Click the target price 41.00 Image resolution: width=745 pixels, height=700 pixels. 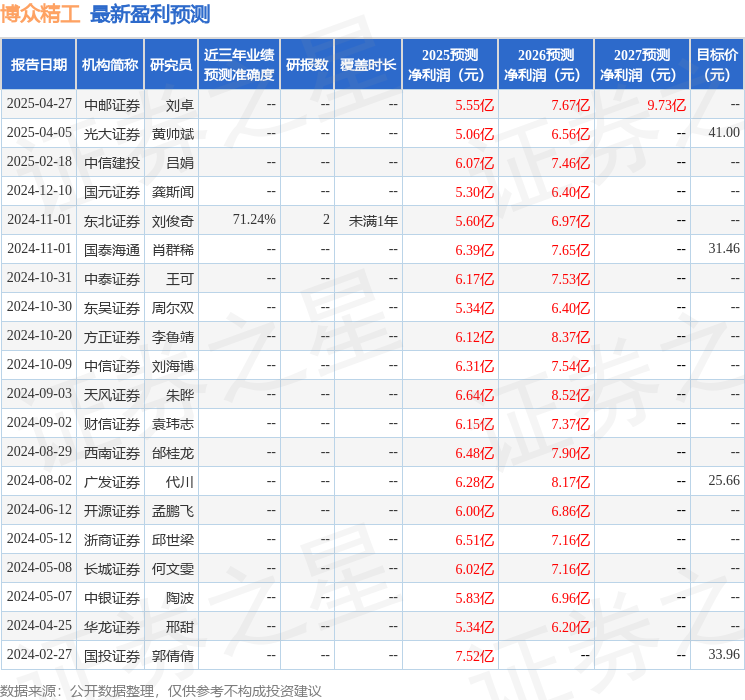coord(724,133)
